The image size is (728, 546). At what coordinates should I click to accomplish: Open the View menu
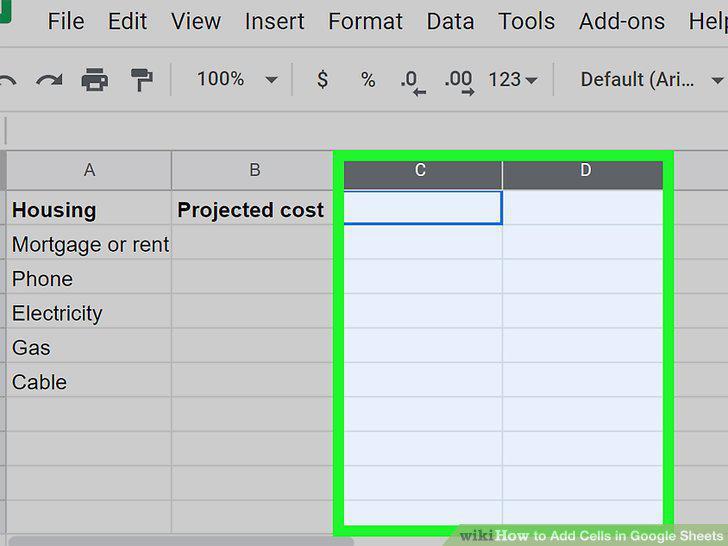[x=195, y=21]
